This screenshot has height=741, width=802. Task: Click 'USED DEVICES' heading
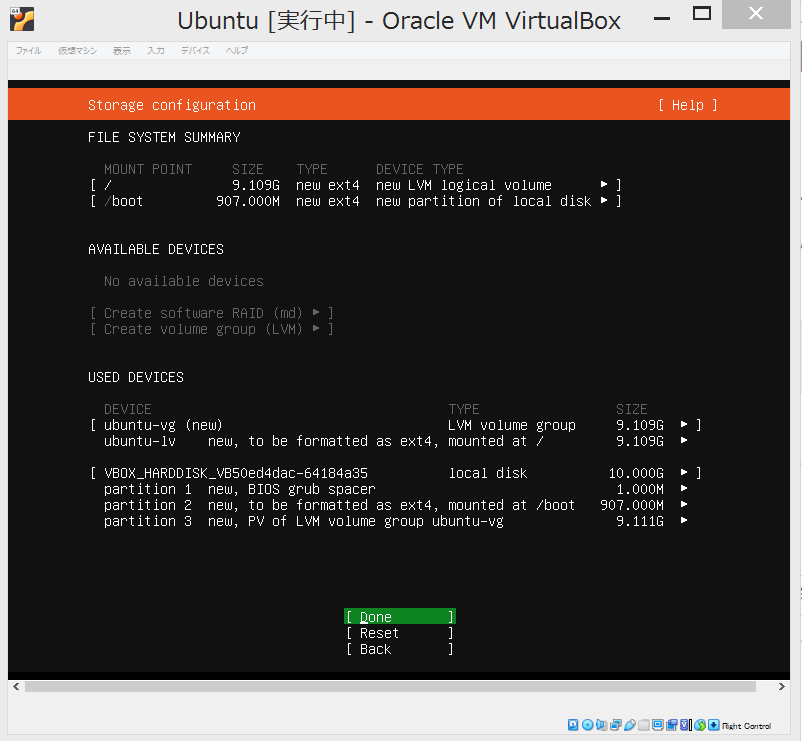coord(136,377)
